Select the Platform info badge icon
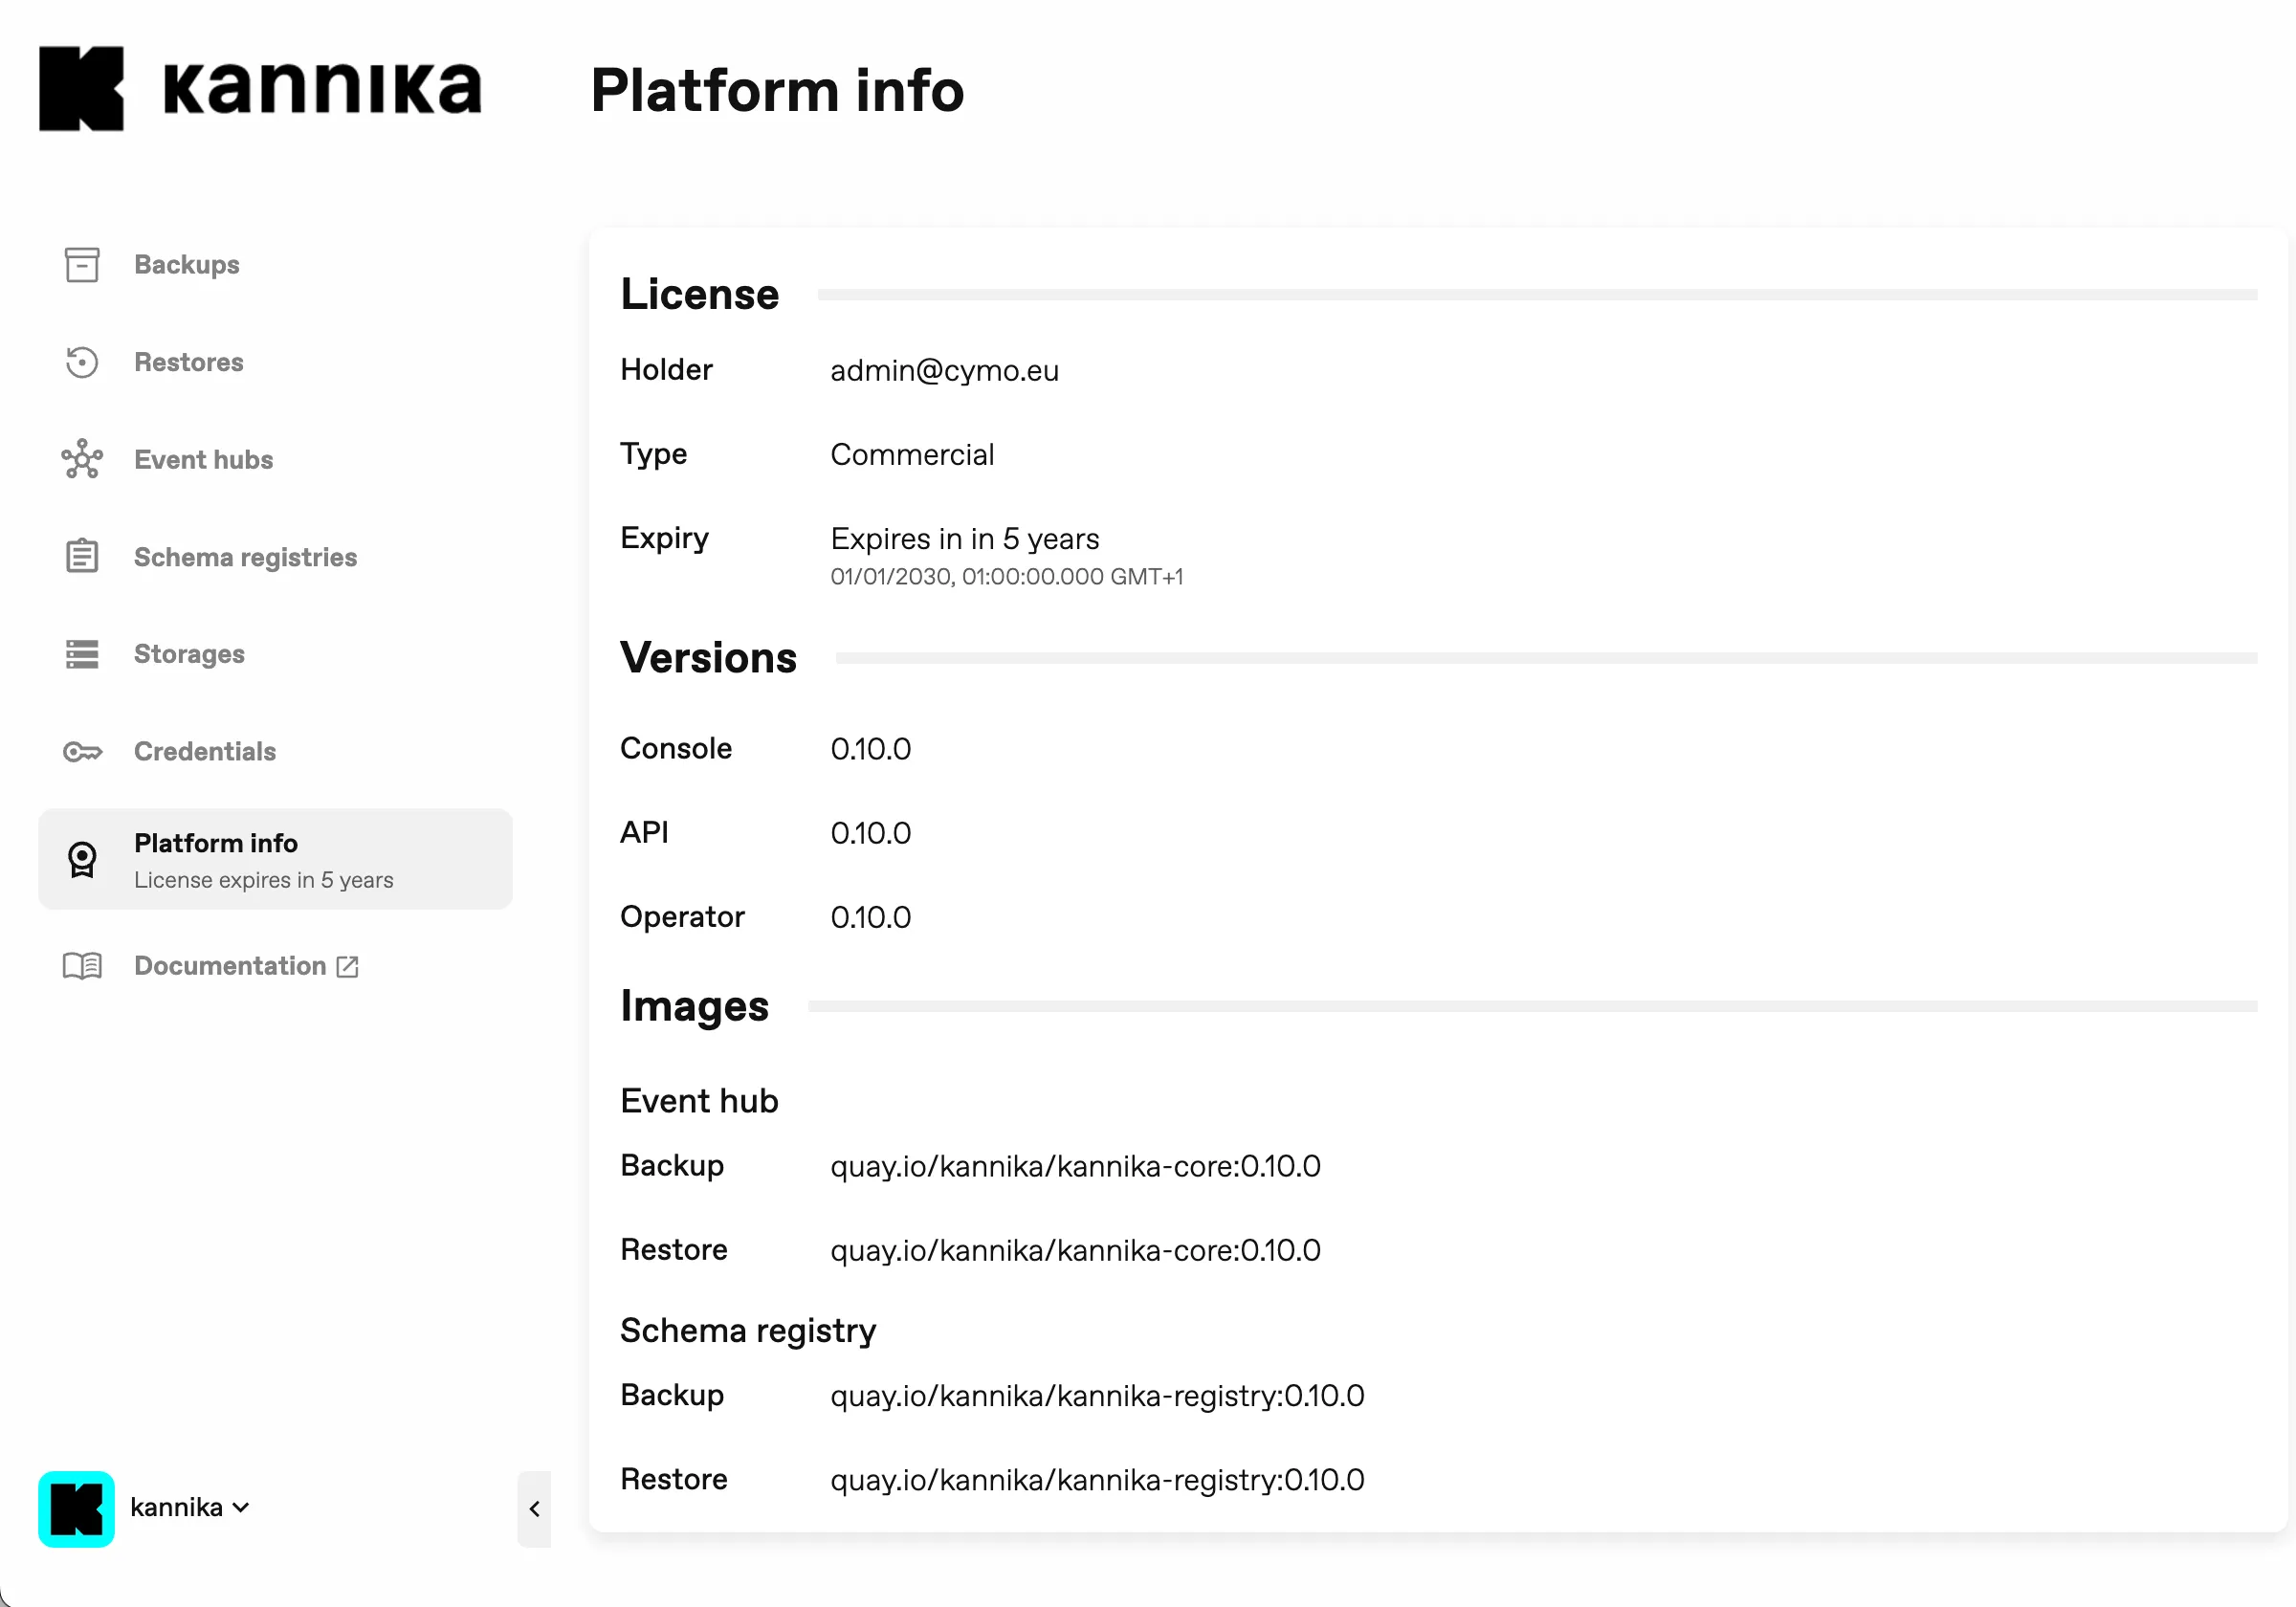This screenshot has width=2296, height=1607. pyautogui.click(x=81, y=858)
